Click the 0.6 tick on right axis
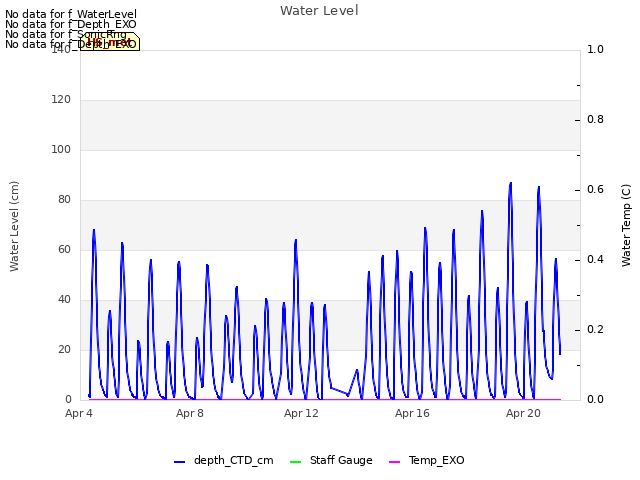 [x=595, y=189]
